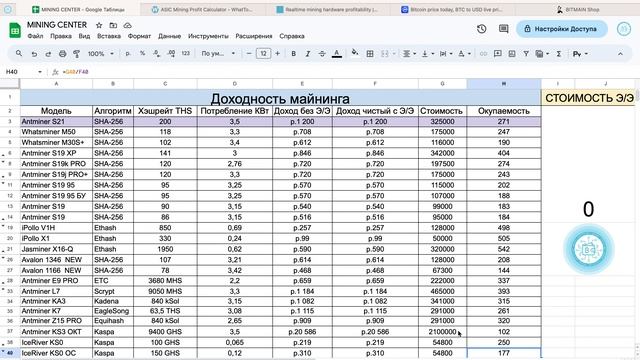Insert a link via toolbar icon
This screenshot has height=360, width=640.
coord(483,53)
